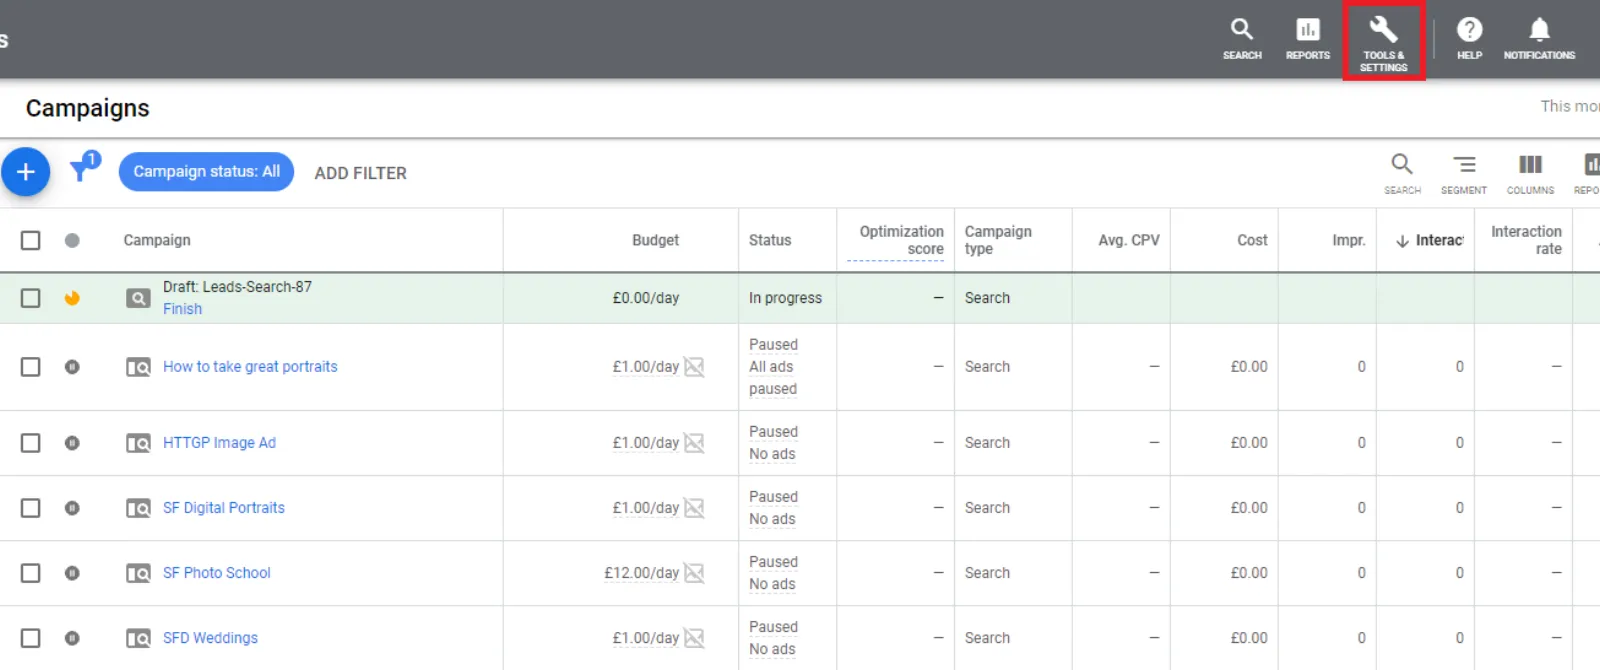Click Draft: Leads-Search-87 campaign name
1600x670 pixels.
(x=237, y=287)
